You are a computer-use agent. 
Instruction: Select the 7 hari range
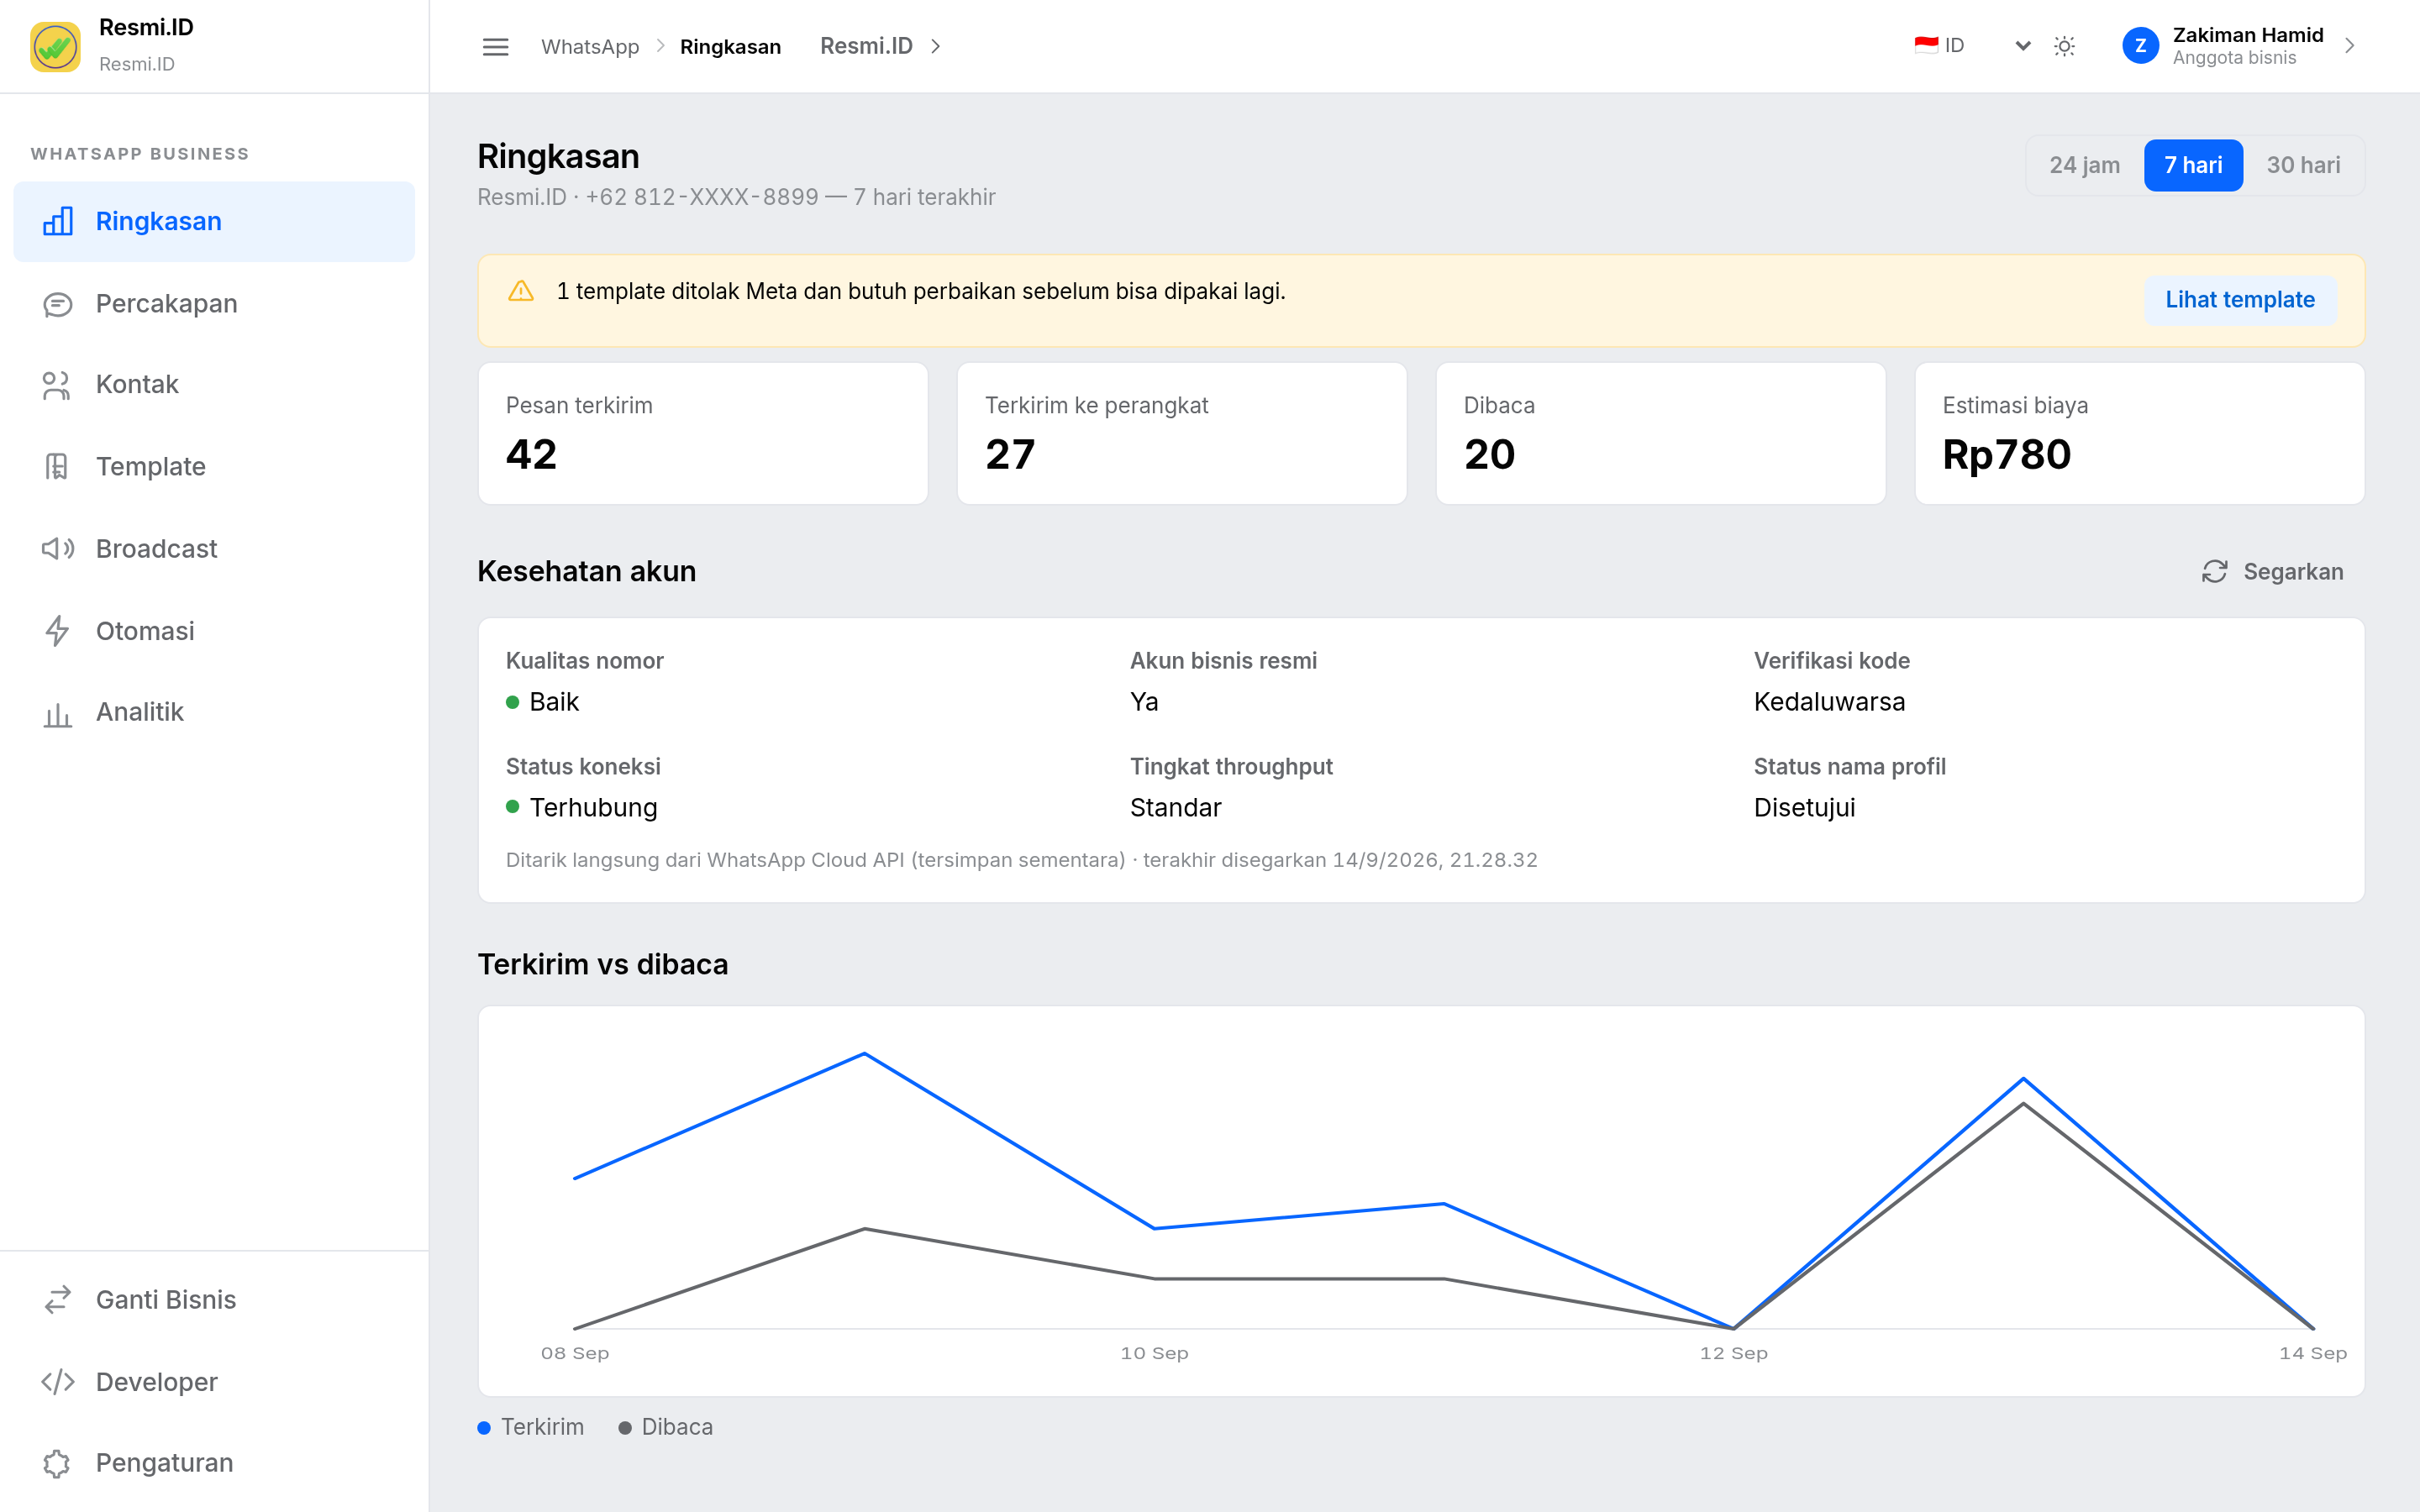[2193, 165]
